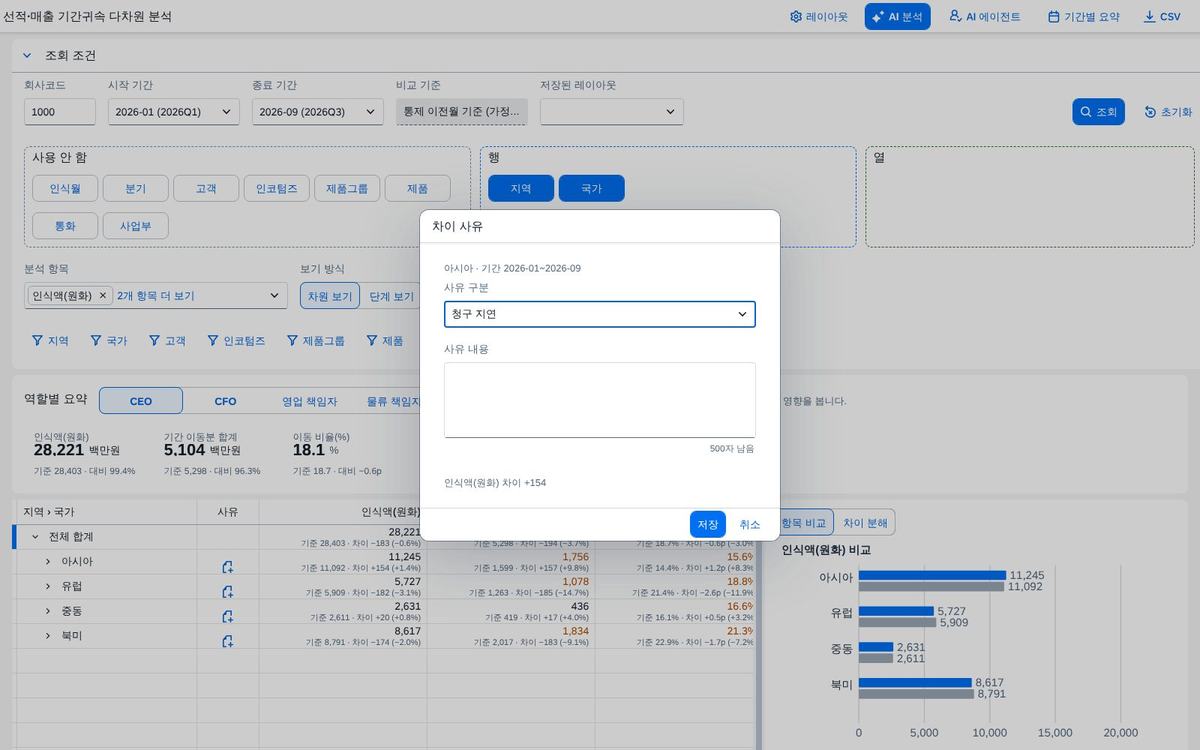
Task: Select the 인코텀즈 dimension chip
Action: point(277,188)
